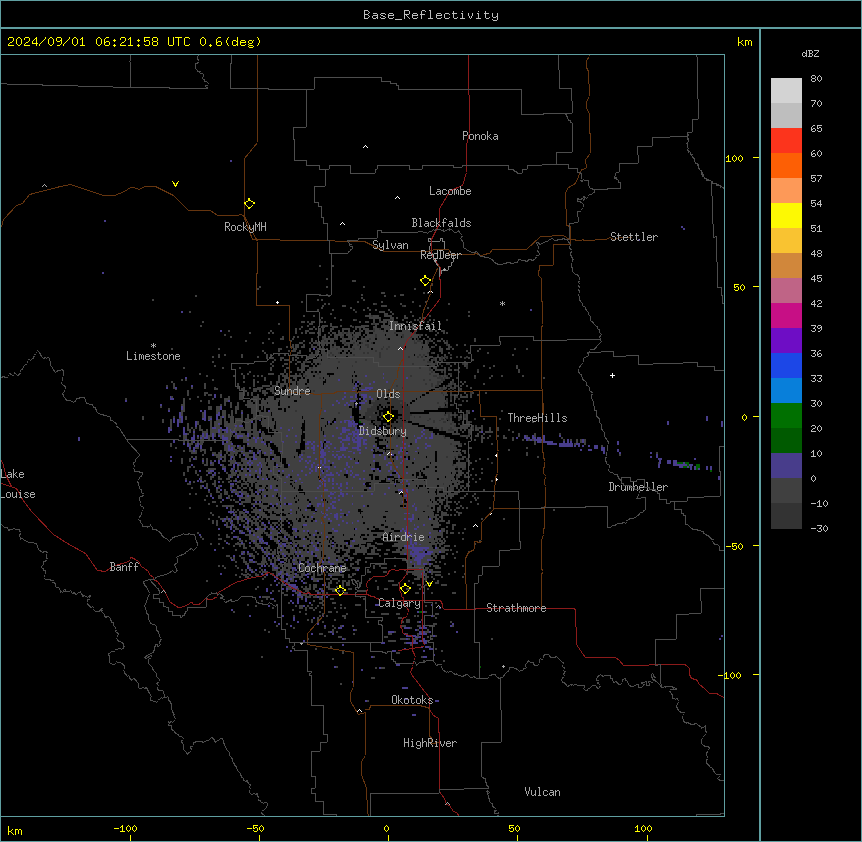Click the Lacombe city label
The width and height of the screenshot is (862, 842).
[450, 191]
